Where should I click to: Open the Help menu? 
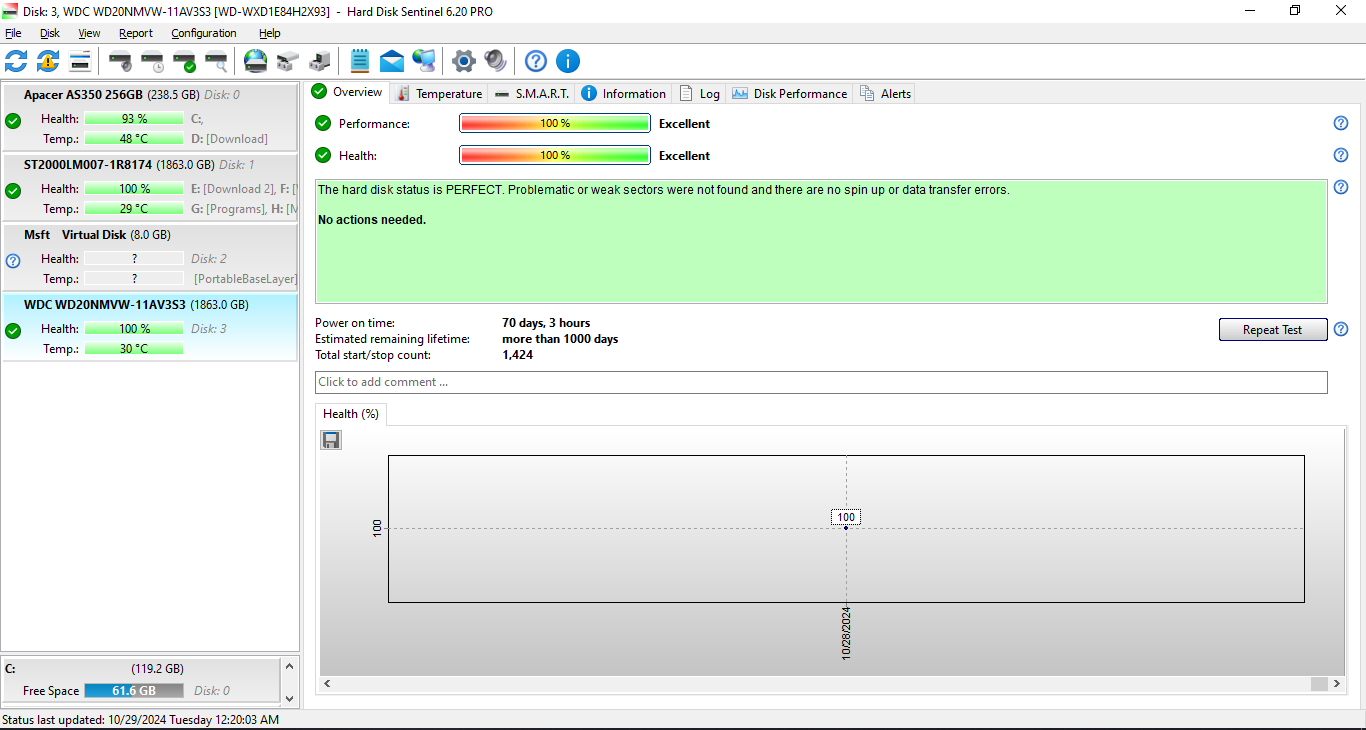270,33
